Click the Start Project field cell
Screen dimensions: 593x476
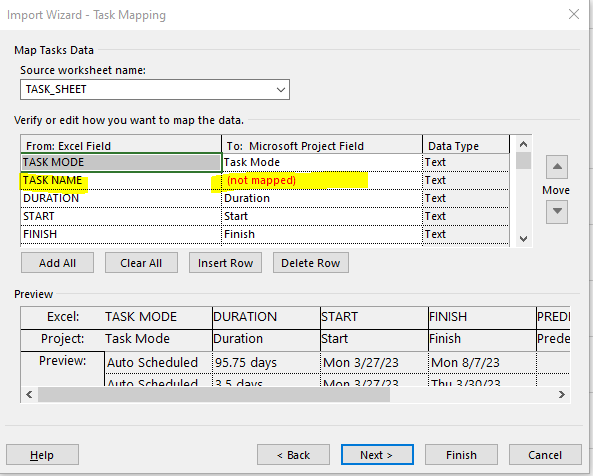pyautogui.click(x=322, y=216)
